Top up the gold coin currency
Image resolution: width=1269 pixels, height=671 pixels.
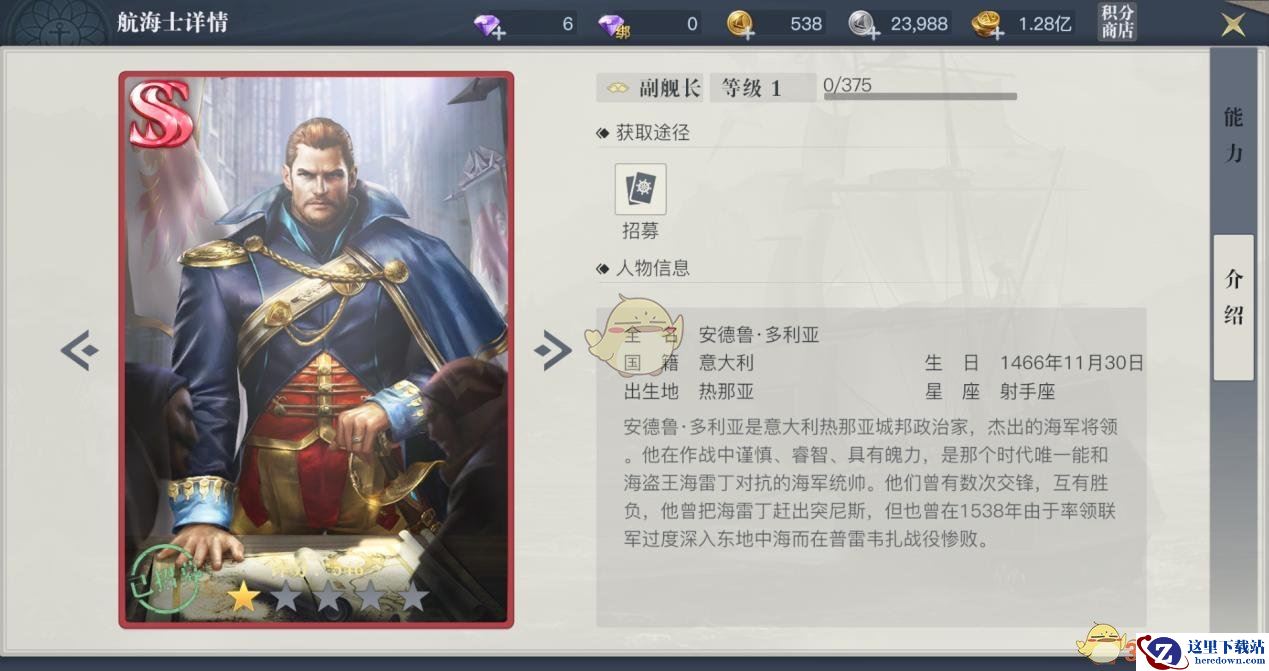click(741, 24)
